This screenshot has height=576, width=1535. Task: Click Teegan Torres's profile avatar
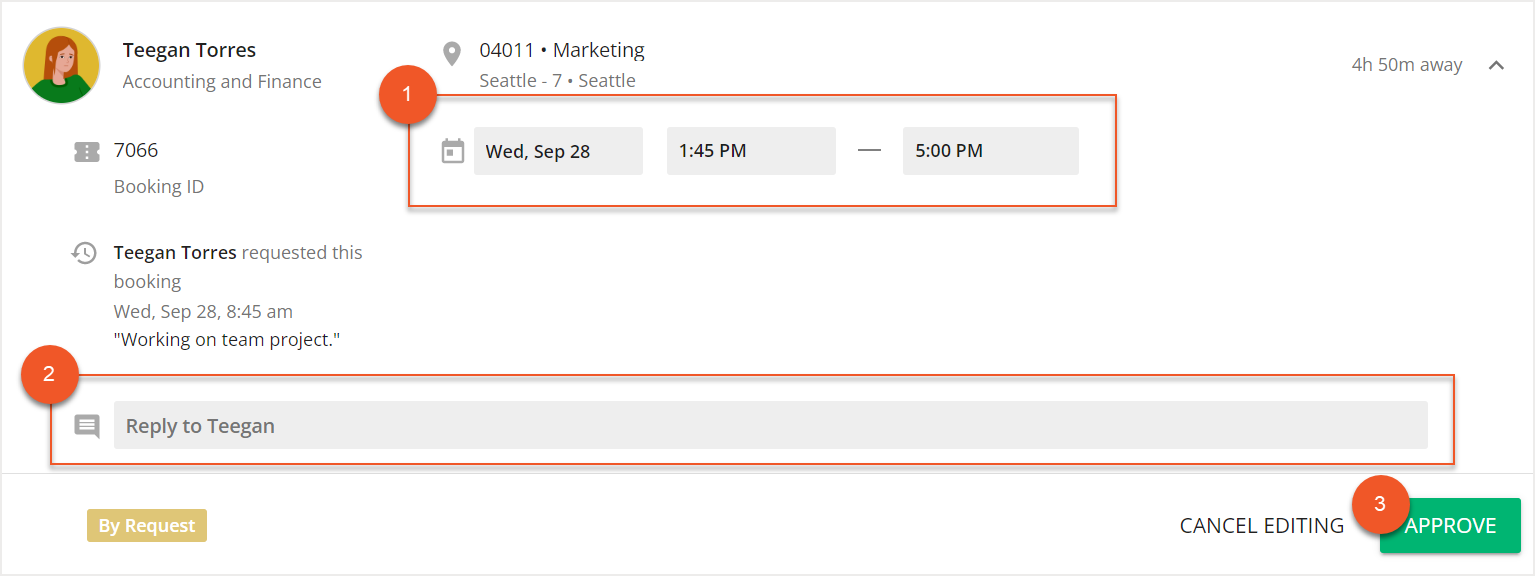pyautogui.click(x=61, y=65)
